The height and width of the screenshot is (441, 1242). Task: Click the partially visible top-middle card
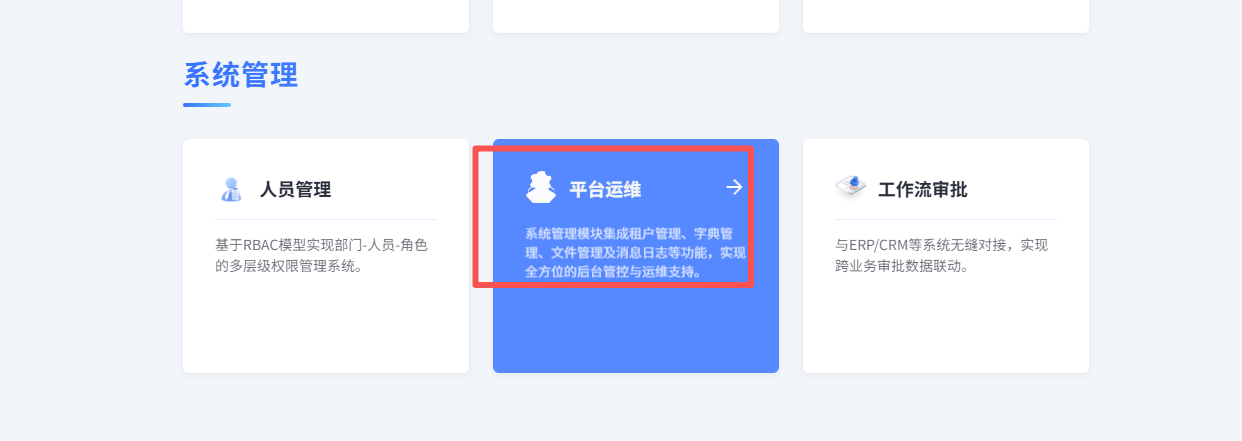(x=636, y=16)
